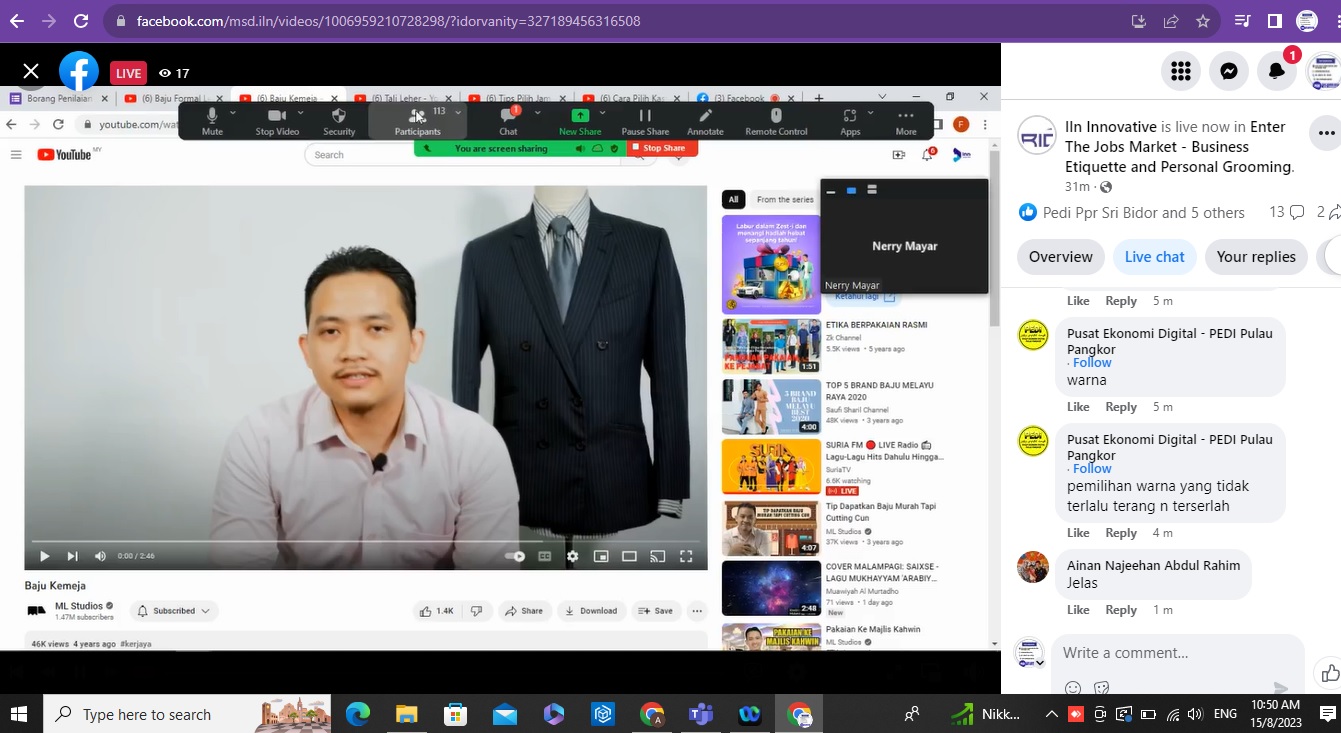
Task: Click the Facebook logo icon
Action: [x=79, y=71]
